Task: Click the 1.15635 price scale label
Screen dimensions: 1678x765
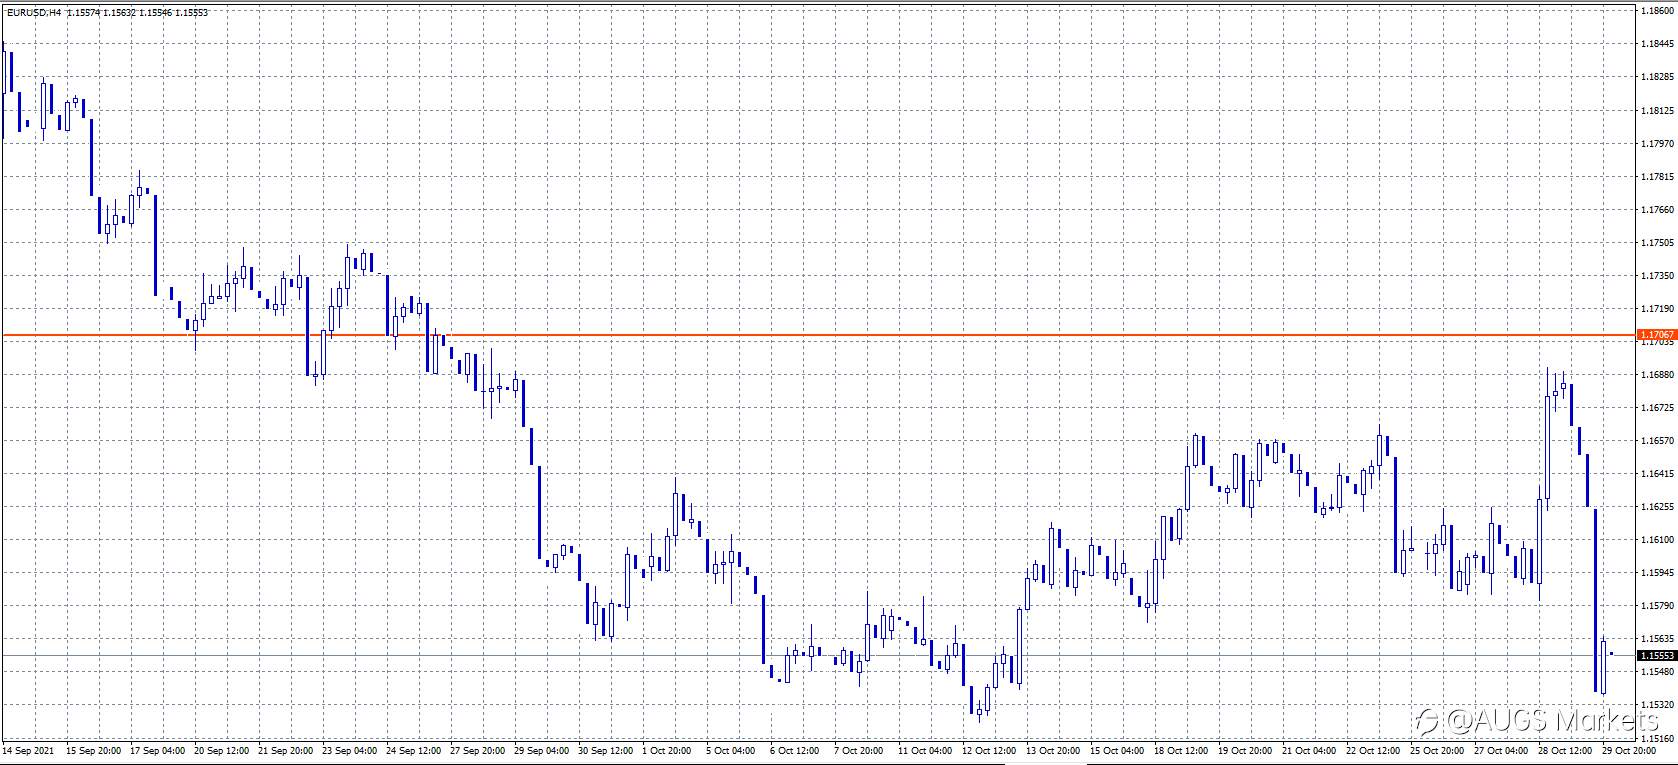Action: 1657,638
